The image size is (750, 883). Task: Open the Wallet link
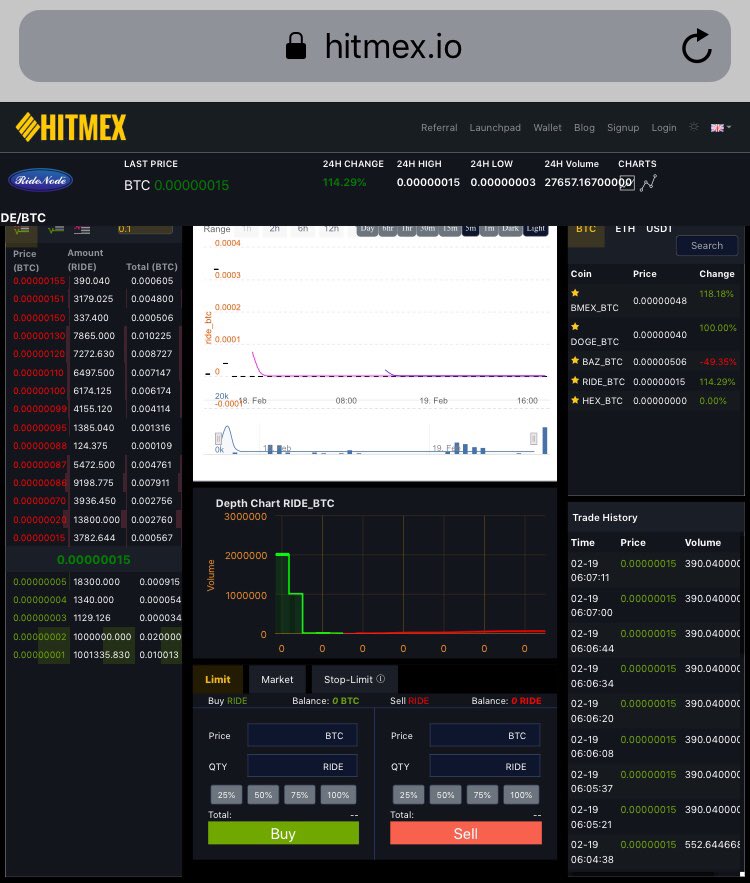(x=547, y=128)
